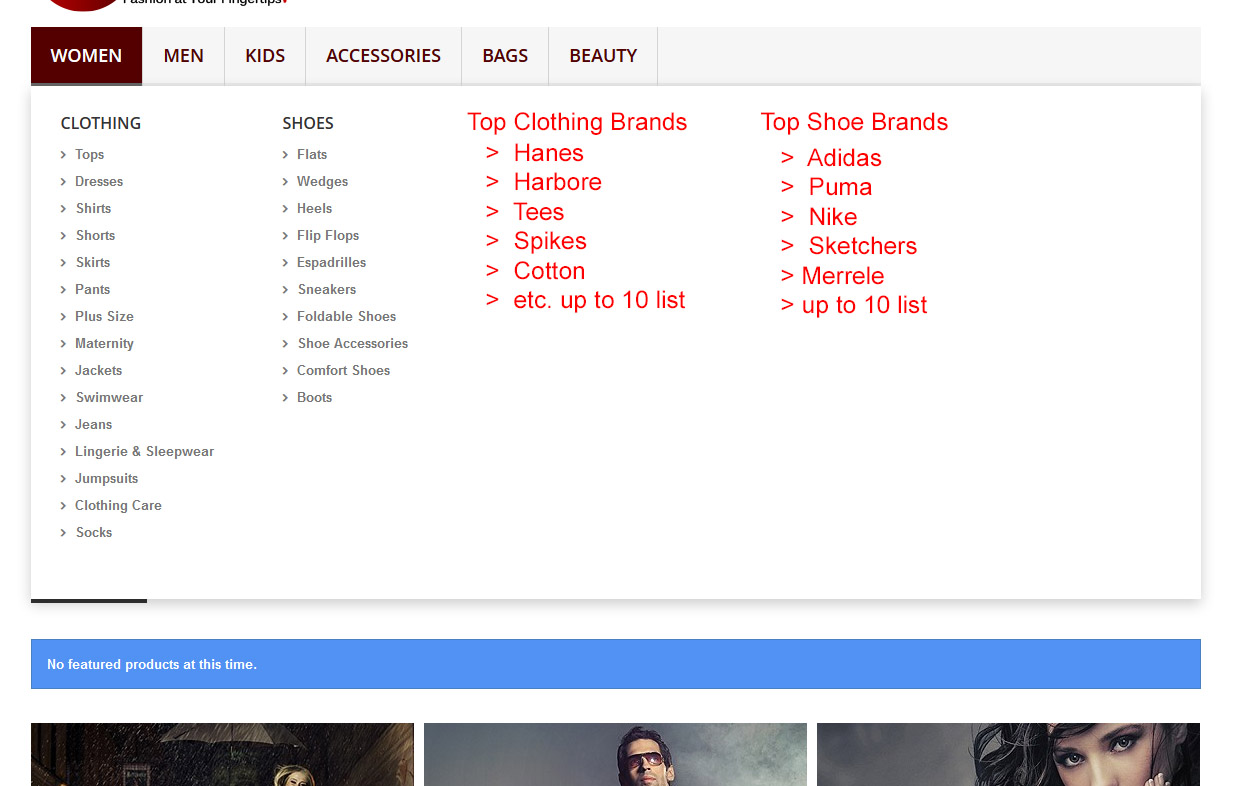The height and width of the screenshot is (786, 1252).
Task: Open the WOMEN navigation tab
Action: pos(86,56)
